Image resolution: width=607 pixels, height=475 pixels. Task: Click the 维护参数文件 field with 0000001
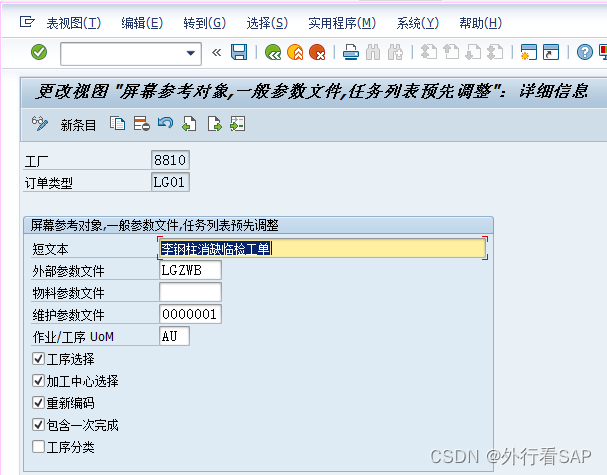[x=190, y=314]
